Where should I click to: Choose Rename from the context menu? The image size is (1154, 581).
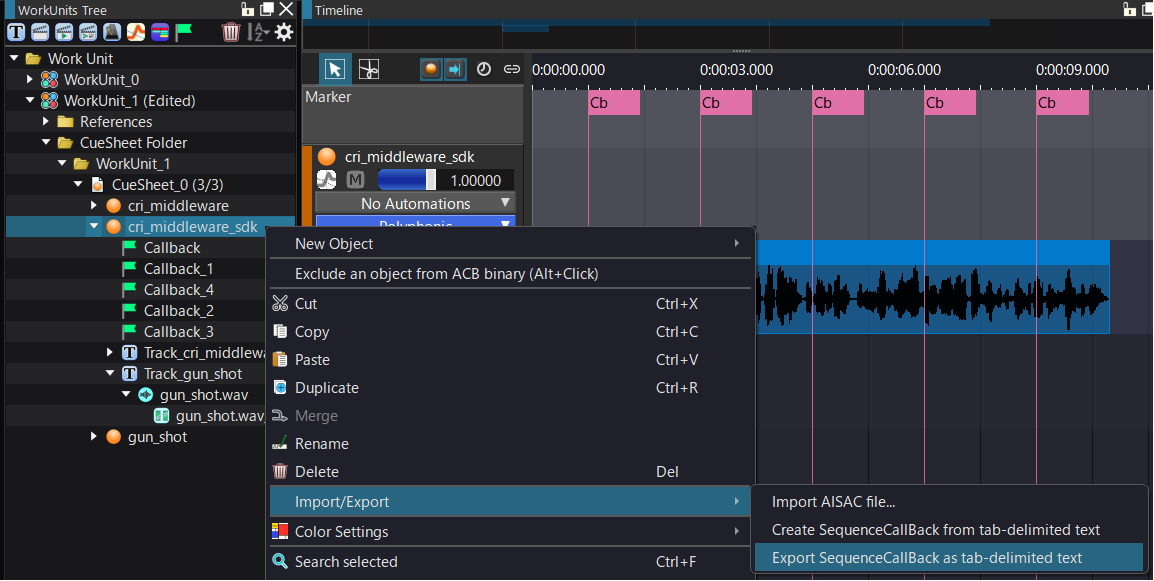[512, 443]
